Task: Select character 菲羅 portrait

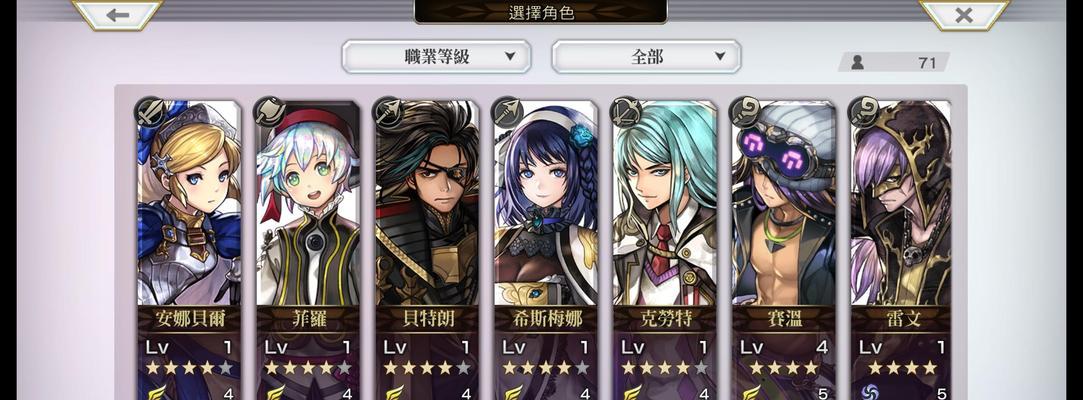Action: pos(308,202)
